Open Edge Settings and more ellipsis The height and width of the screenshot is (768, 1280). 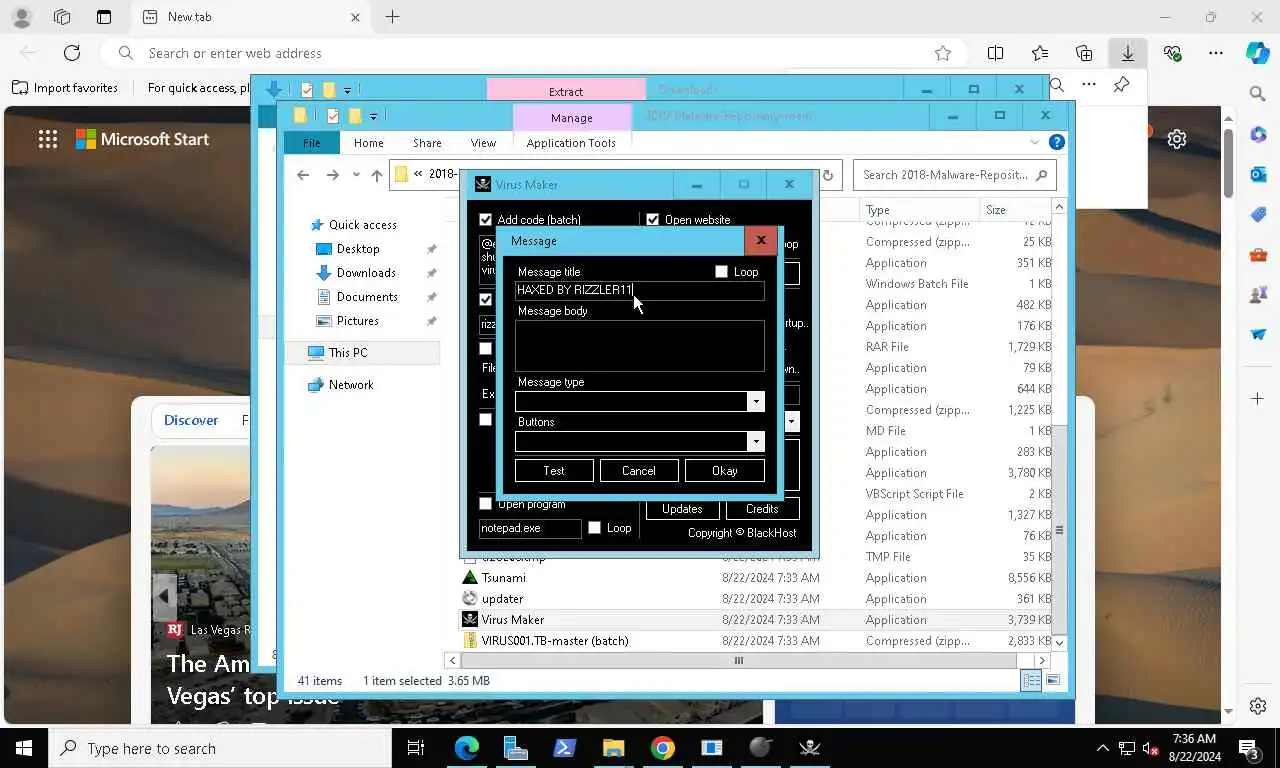(x=1216, y=53)
